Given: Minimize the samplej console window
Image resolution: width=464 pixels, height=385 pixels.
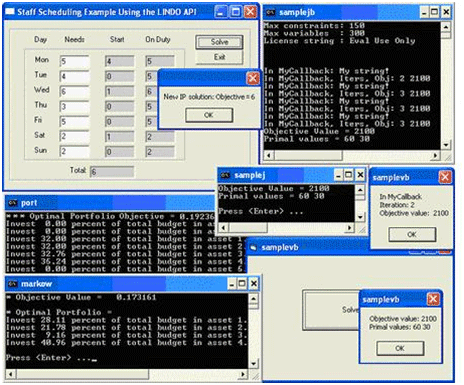Looking at the screenshot, I should click(x=338, y=175).
